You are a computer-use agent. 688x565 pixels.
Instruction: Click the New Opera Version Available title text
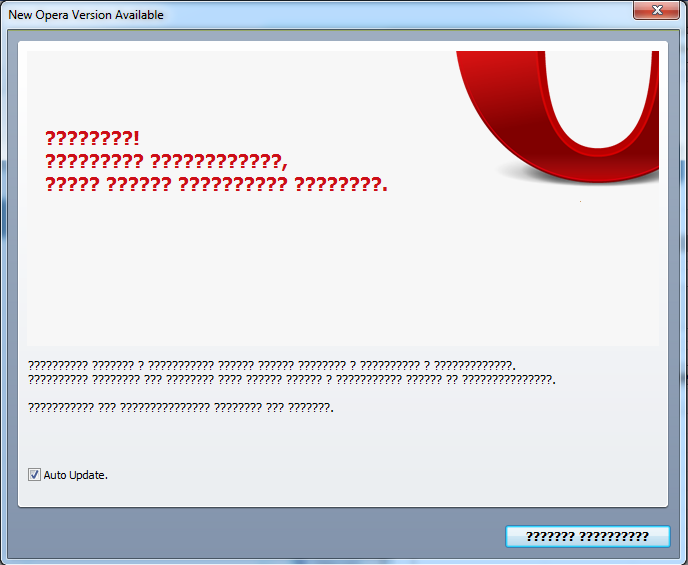coord(86,15)
